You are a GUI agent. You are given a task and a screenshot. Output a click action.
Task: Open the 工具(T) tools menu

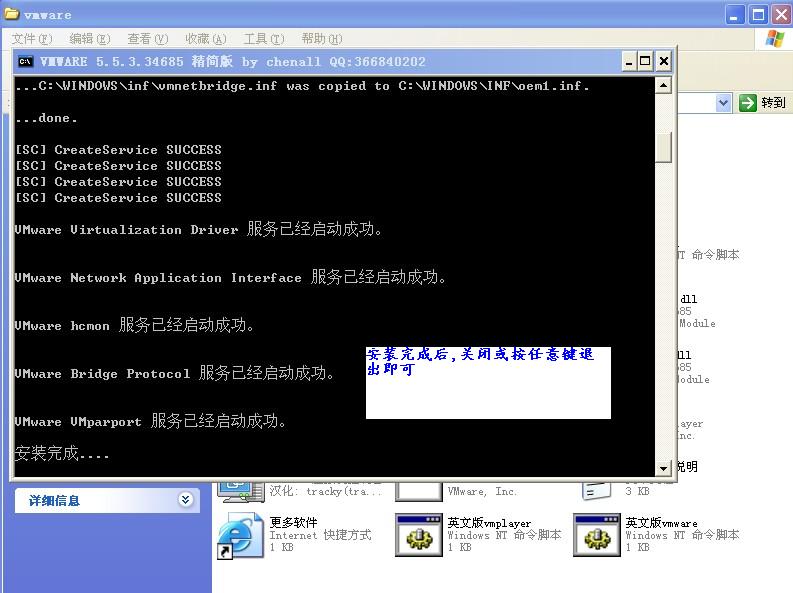point(263,38)
